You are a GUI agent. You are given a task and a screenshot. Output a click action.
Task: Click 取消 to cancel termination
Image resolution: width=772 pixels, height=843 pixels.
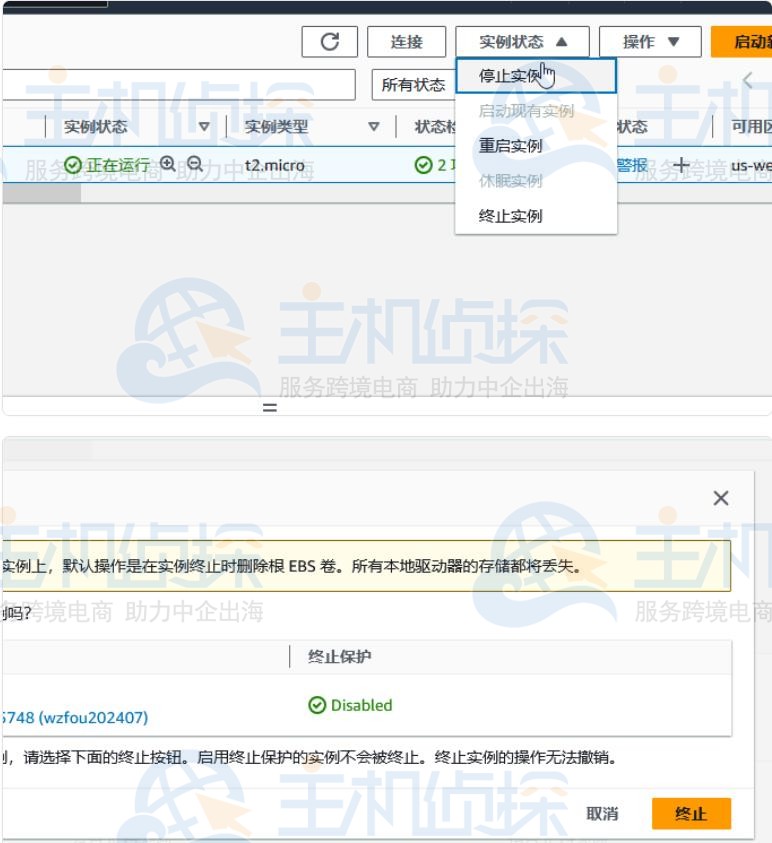pos(602,813)
